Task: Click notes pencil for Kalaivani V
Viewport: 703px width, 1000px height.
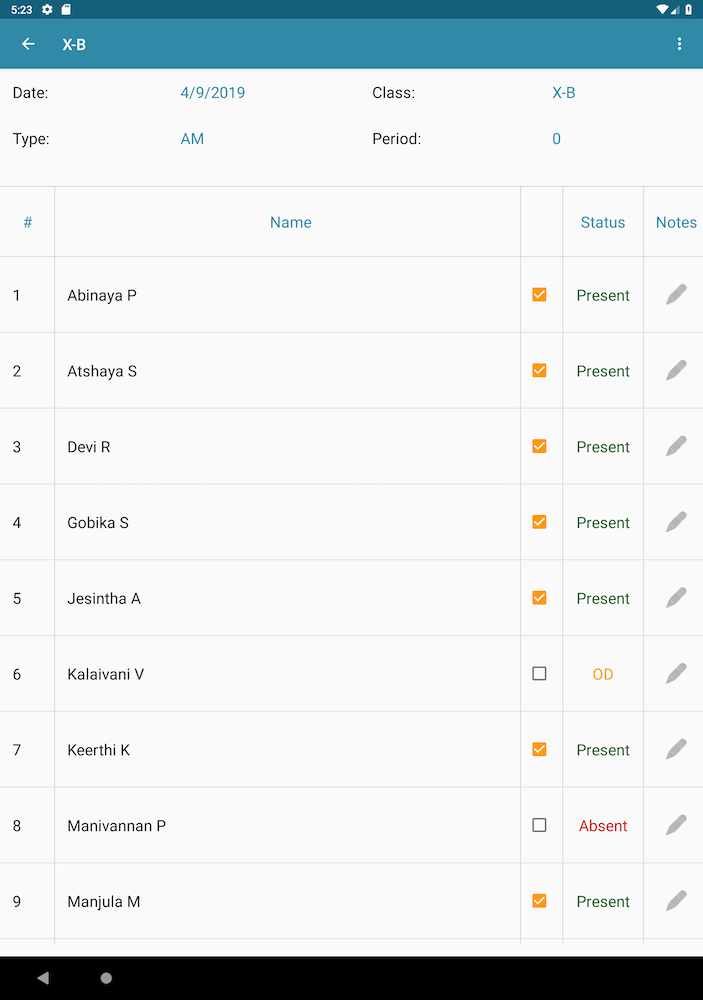Action: (676, 674)
